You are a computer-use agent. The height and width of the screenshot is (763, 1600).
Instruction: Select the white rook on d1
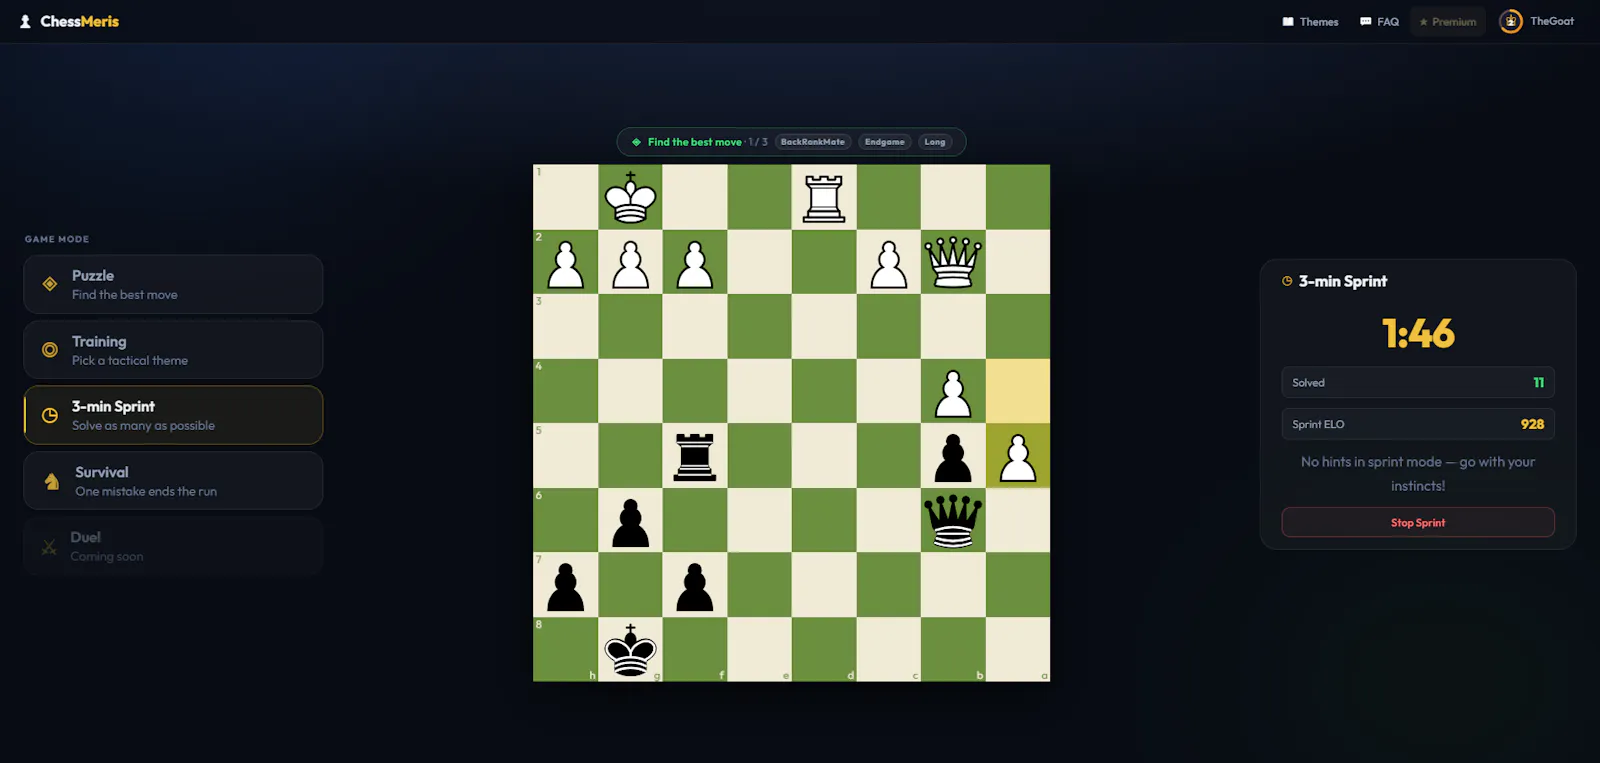(x=824, y=197)
